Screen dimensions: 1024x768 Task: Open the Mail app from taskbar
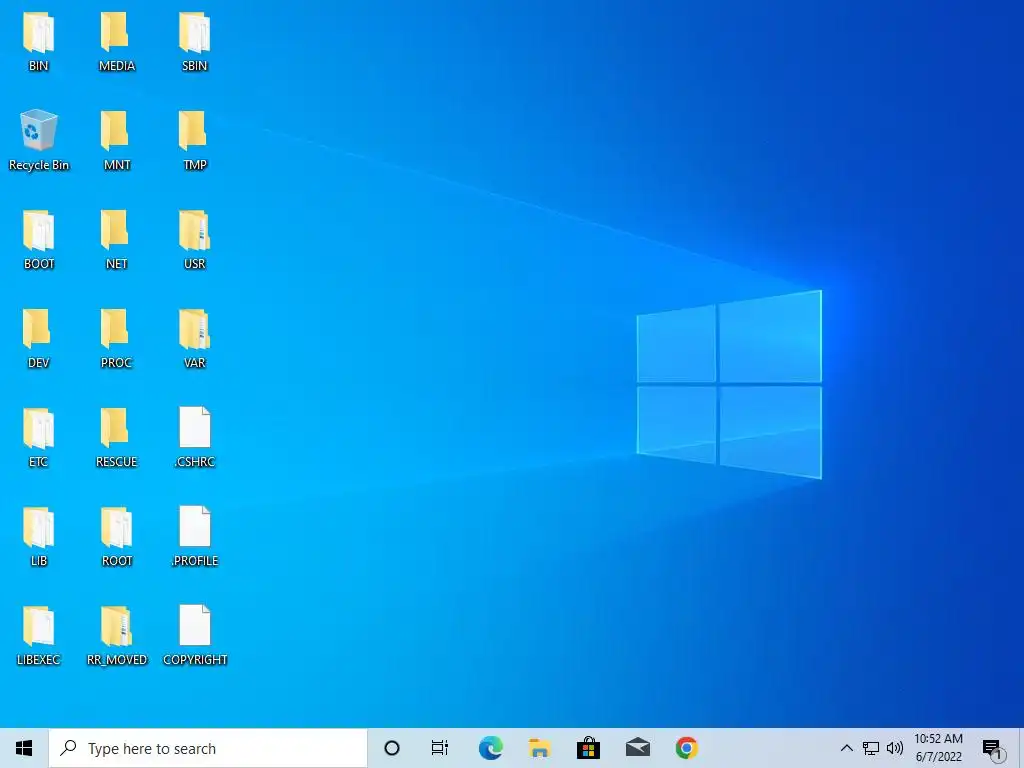[637, 748]
